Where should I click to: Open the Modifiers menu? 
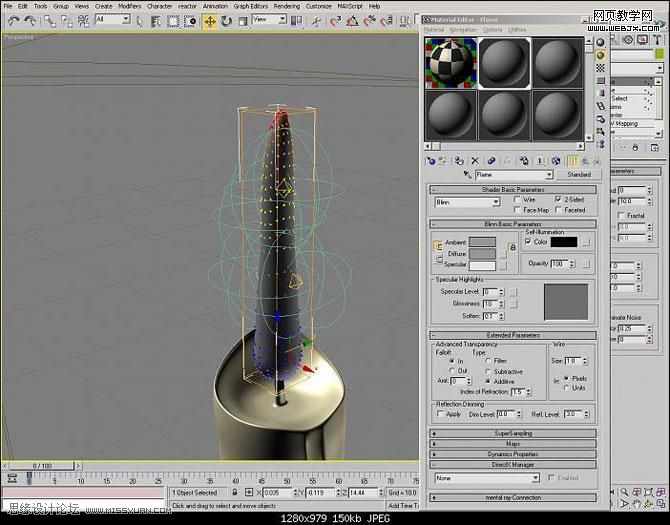pyautogui.click(x=129, y=6)
